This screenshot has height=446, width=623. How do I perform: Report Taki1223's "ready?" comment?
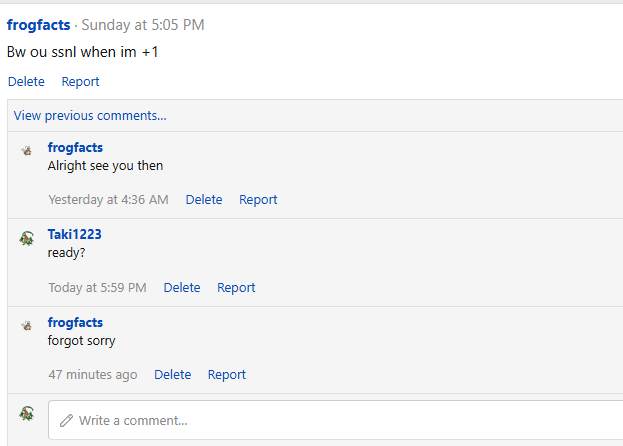pos(236,288)
